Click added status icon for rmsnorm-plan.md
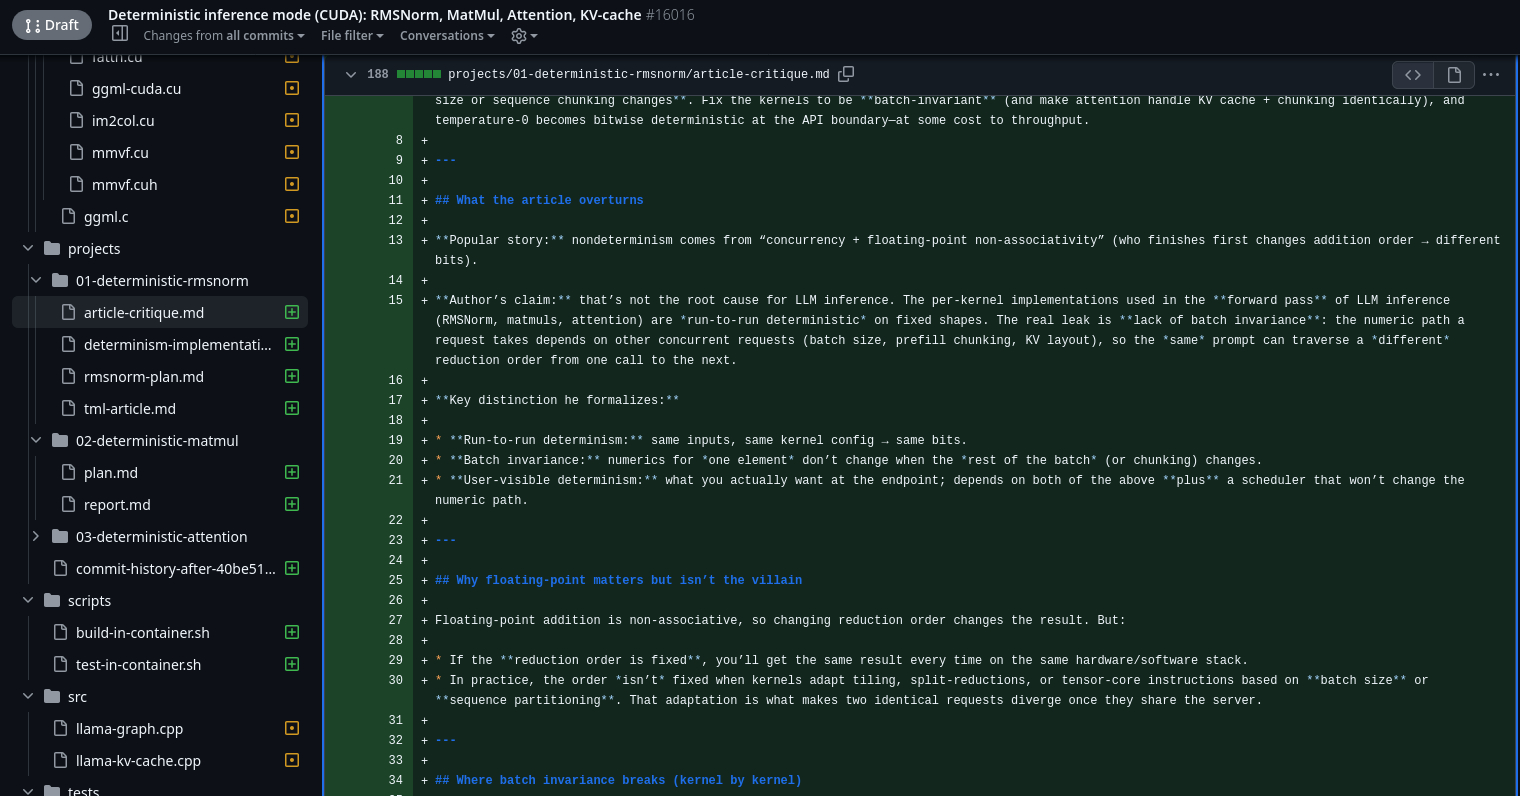The width and height of the screenshot is (1520, 796). point(292,377)
